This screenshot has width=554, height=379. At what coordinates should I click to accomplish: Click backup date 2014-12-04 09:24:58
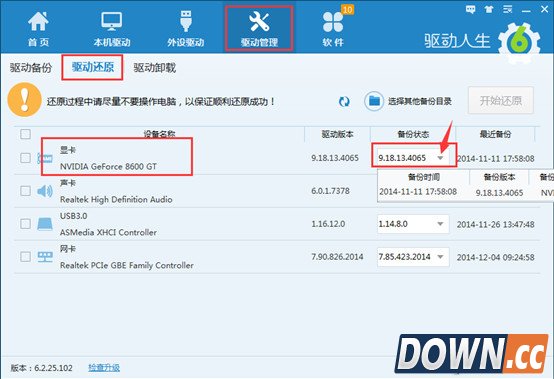coord(495,257)
